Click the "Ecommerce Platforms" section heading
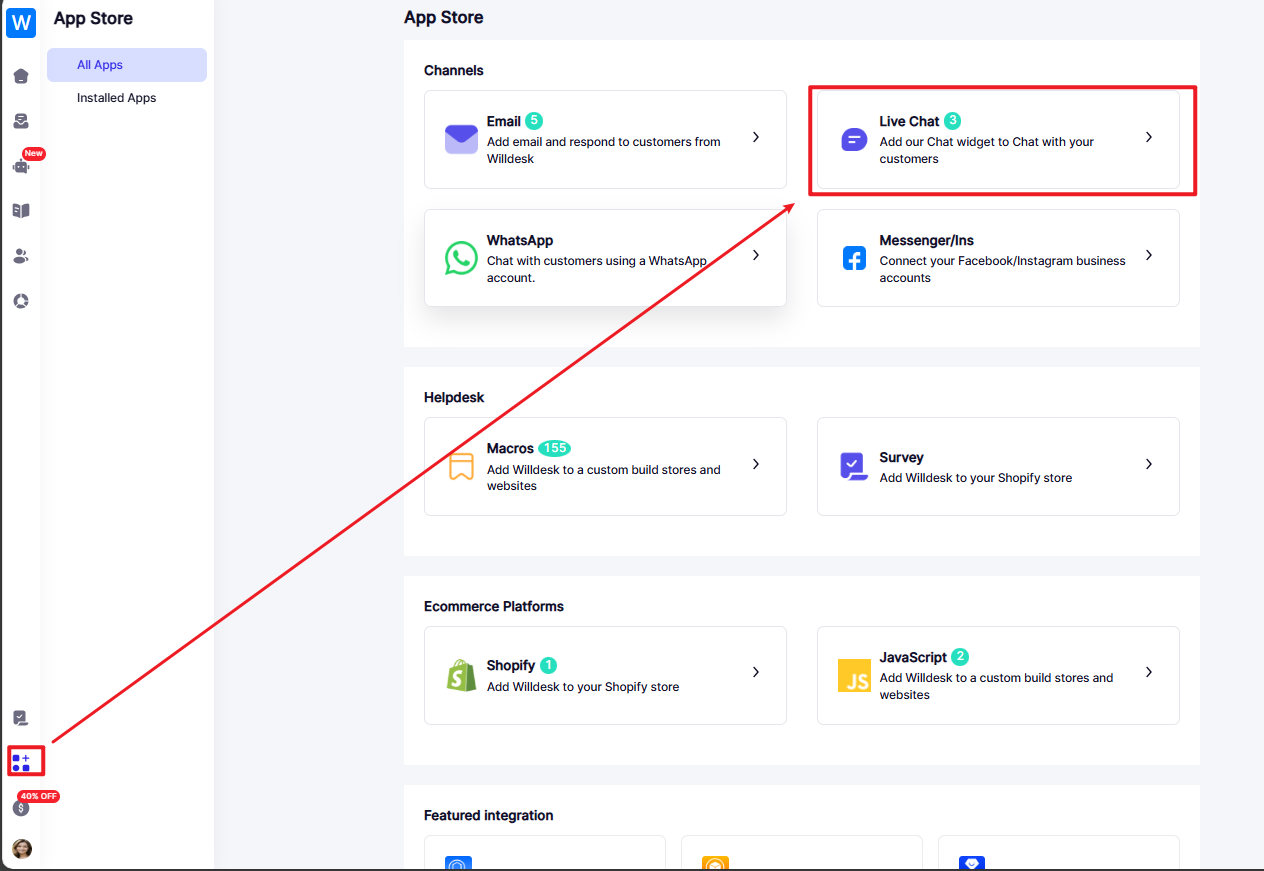Image resolution: width=1264 pixels, height=871 pixels. [x=494, y=606]
